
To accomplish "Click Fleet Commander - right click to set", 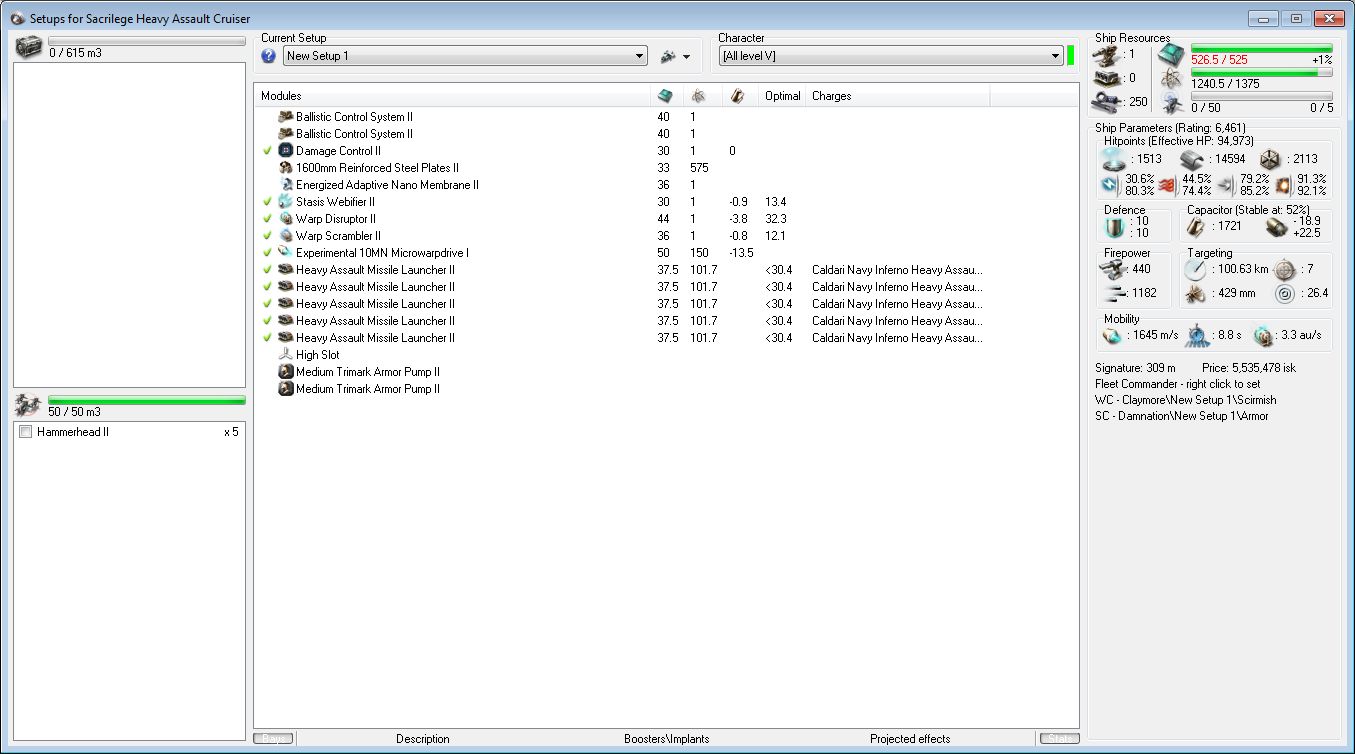I will (1178, 384).
